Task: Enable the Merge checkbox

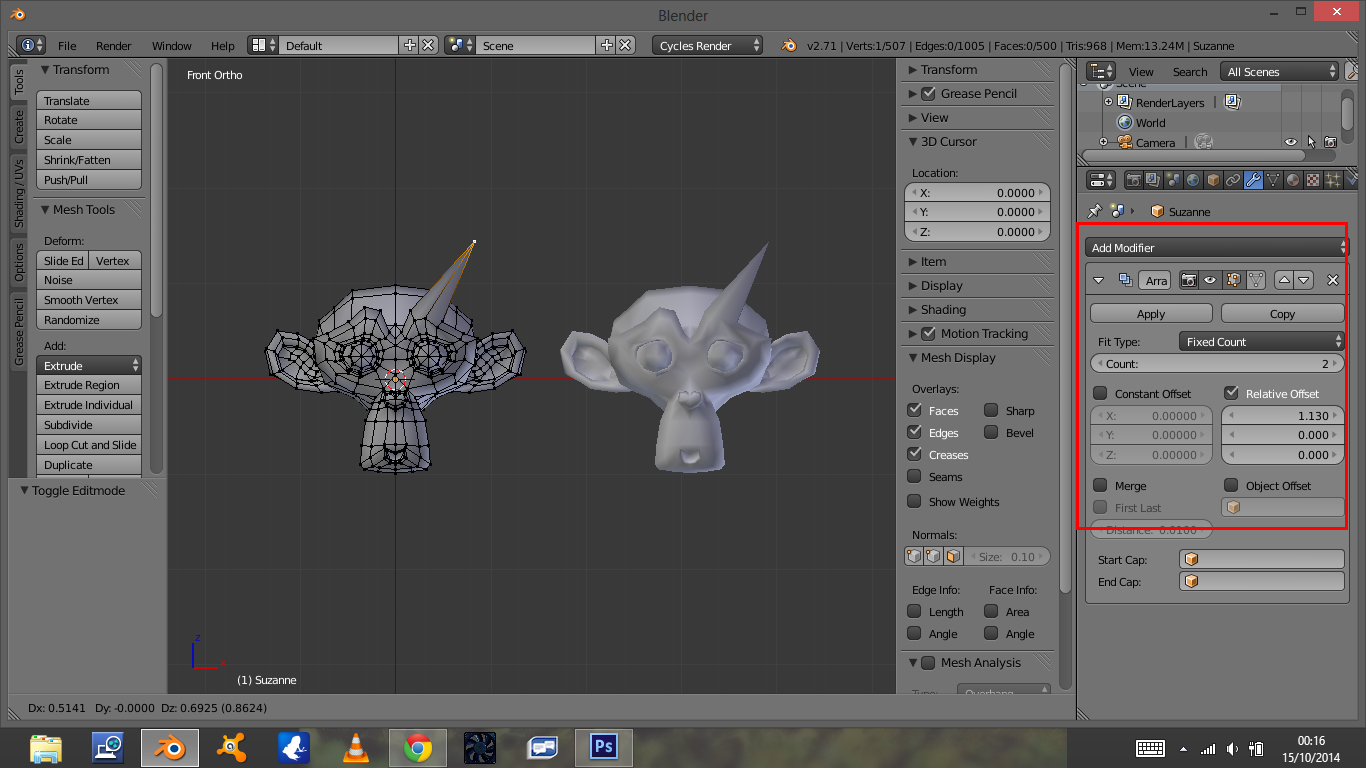Action: click(1100, 485)
